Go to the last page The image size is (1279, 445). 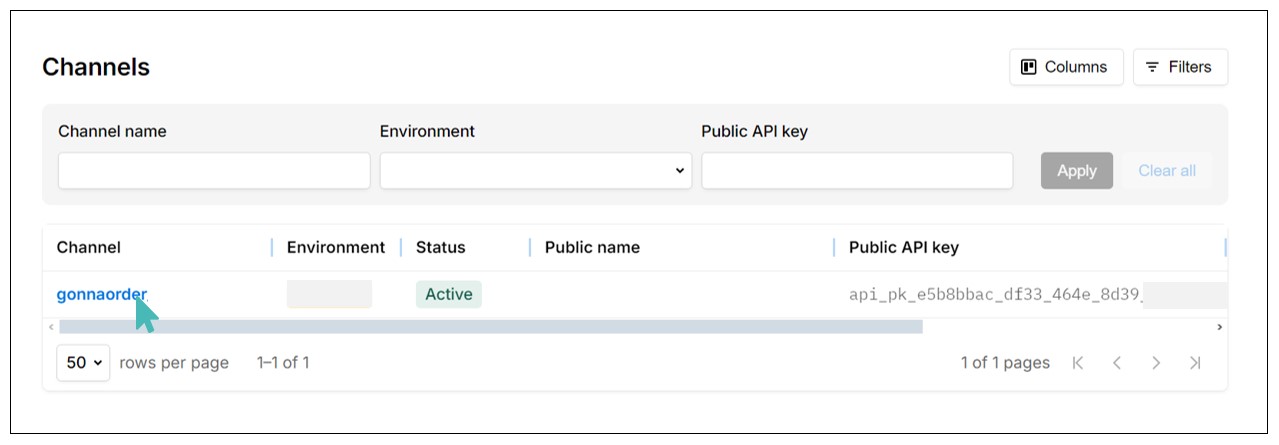pos(1195,363)
